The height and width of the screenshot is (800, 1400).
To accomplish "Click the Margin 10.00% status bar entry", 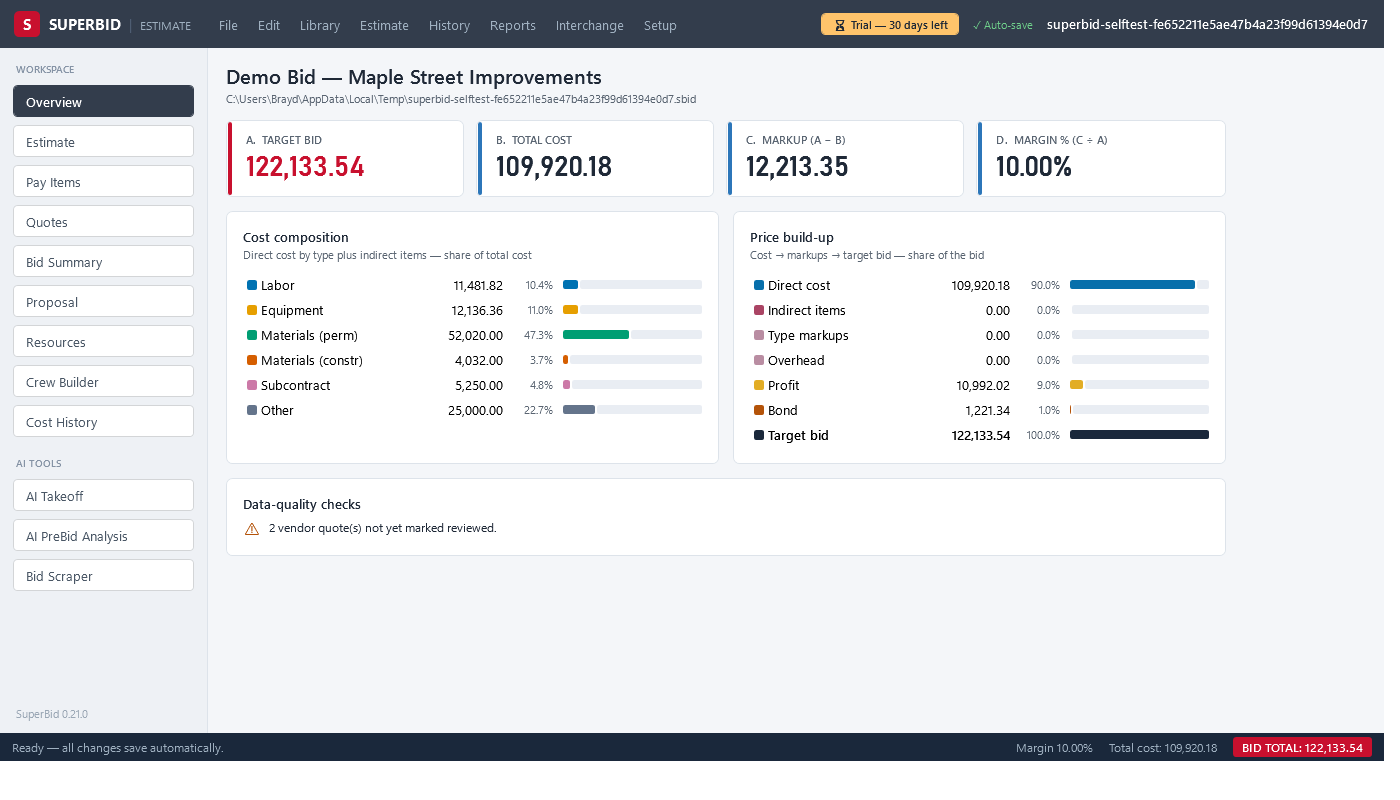I will click(x=1054, y=748).
